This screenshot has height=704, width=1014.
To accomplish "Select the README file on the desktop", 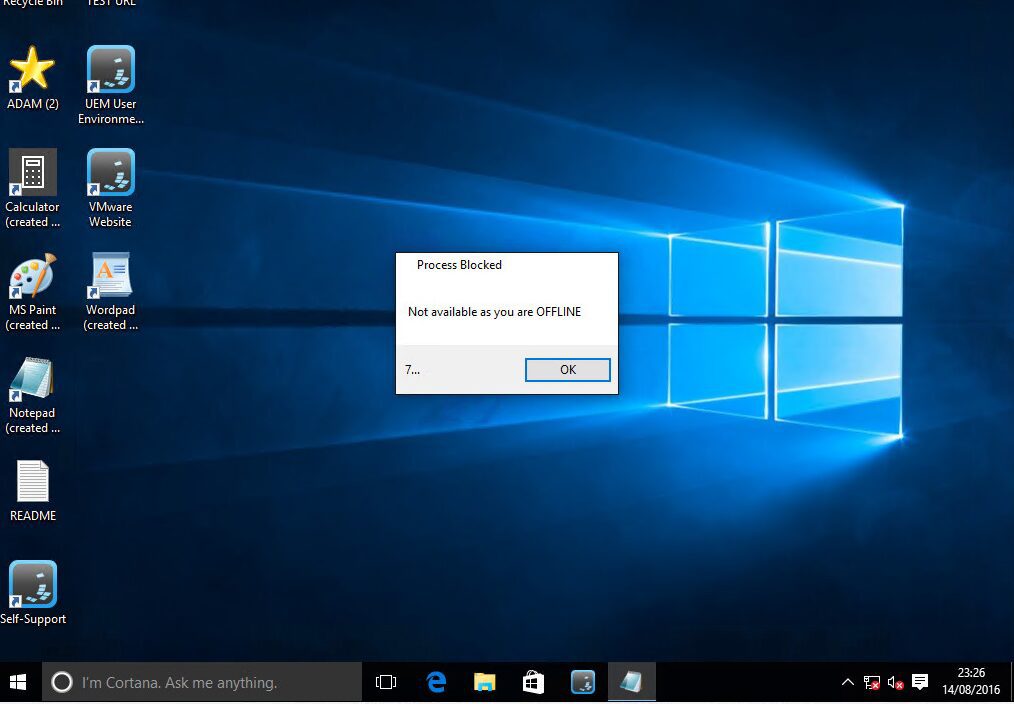I will [32, 491].
